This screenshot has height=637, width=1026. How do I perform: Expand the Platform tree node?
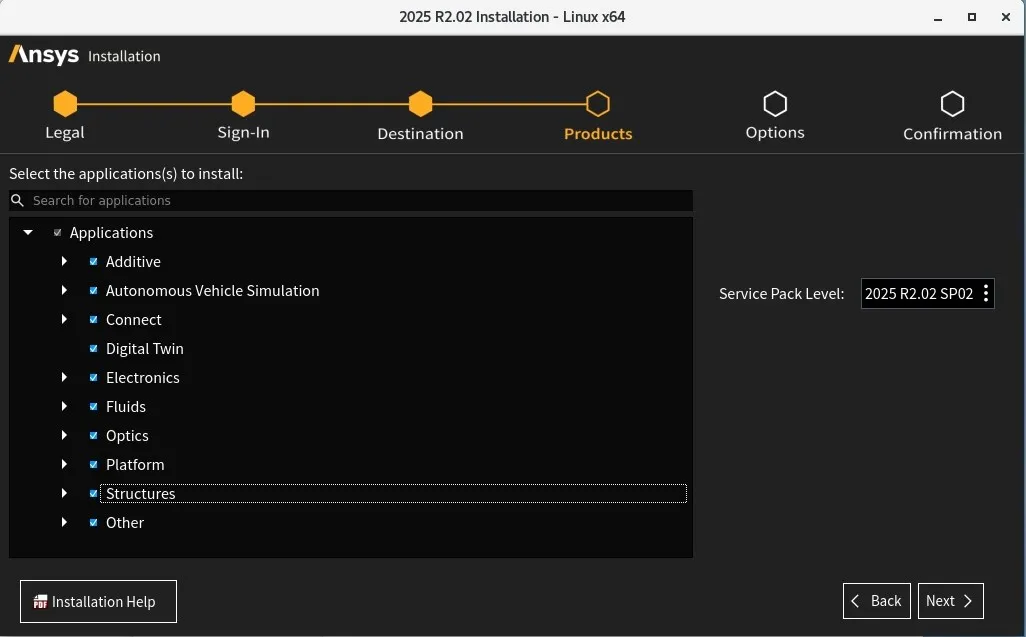click(x=64, y=464)
